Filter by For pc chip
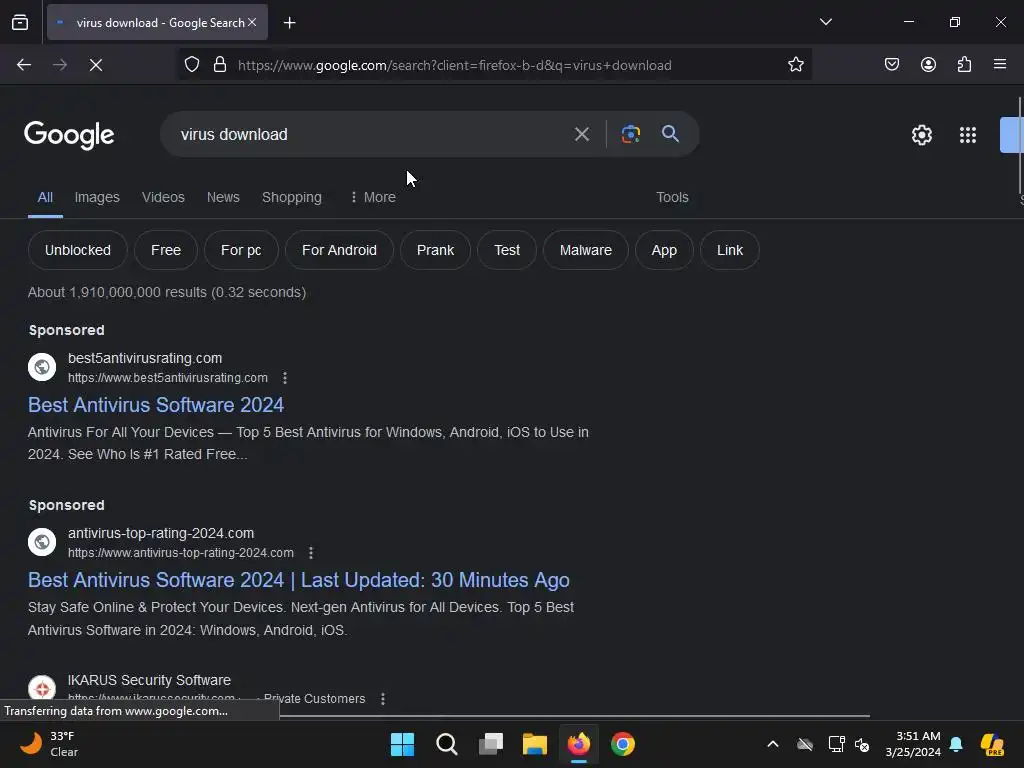 [x=241, y=250]
